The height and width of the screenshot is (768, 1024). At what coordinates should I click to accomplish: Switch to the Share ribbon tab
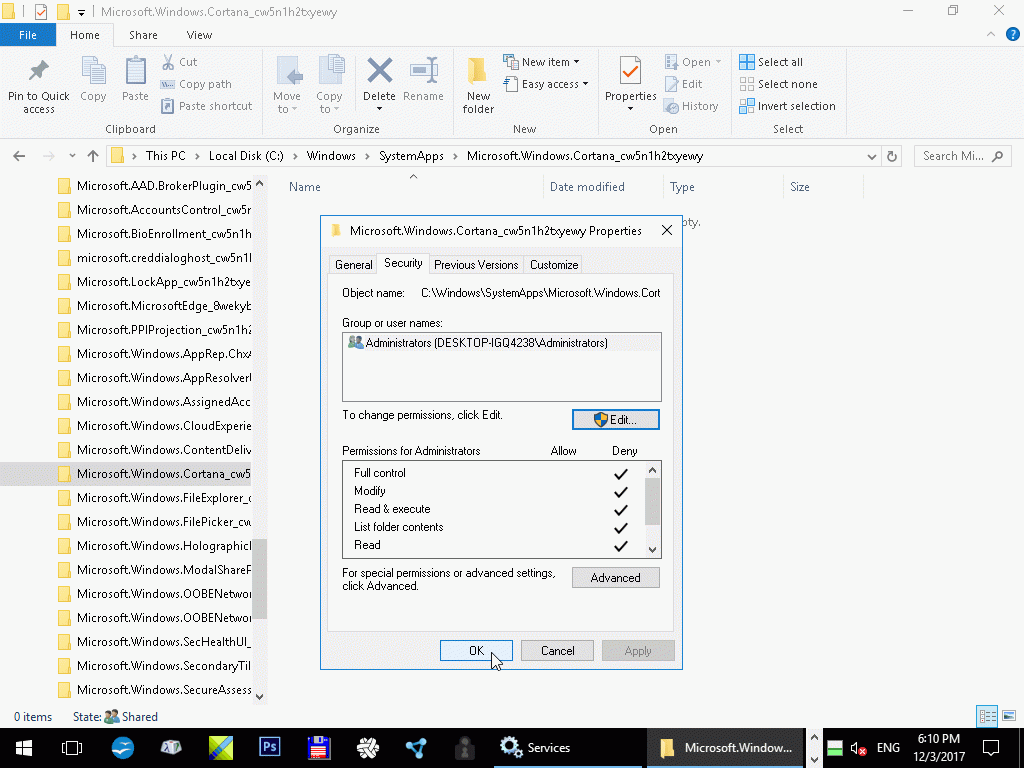tap(143, 35)
